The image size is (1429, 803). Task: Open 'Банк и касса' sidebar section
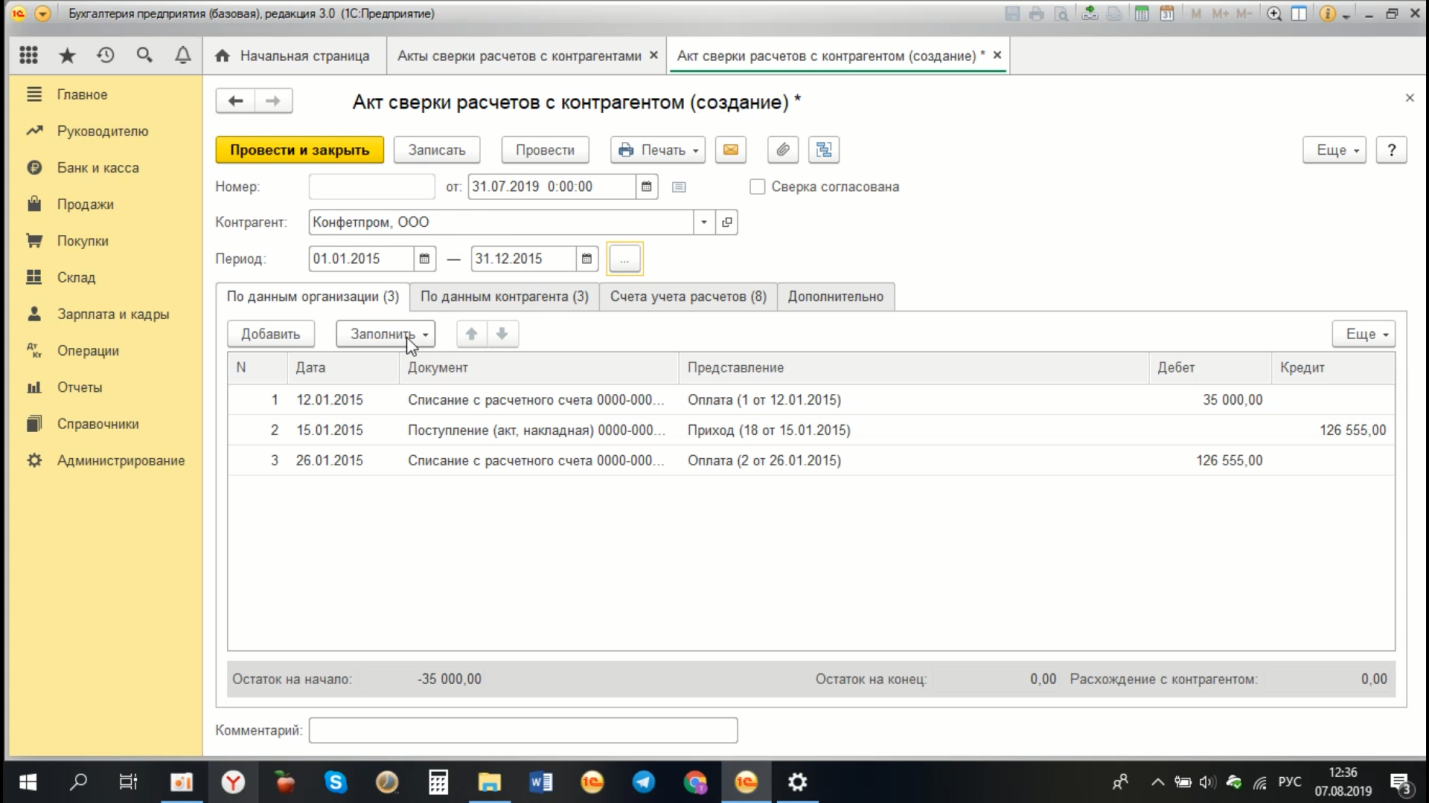98,168
